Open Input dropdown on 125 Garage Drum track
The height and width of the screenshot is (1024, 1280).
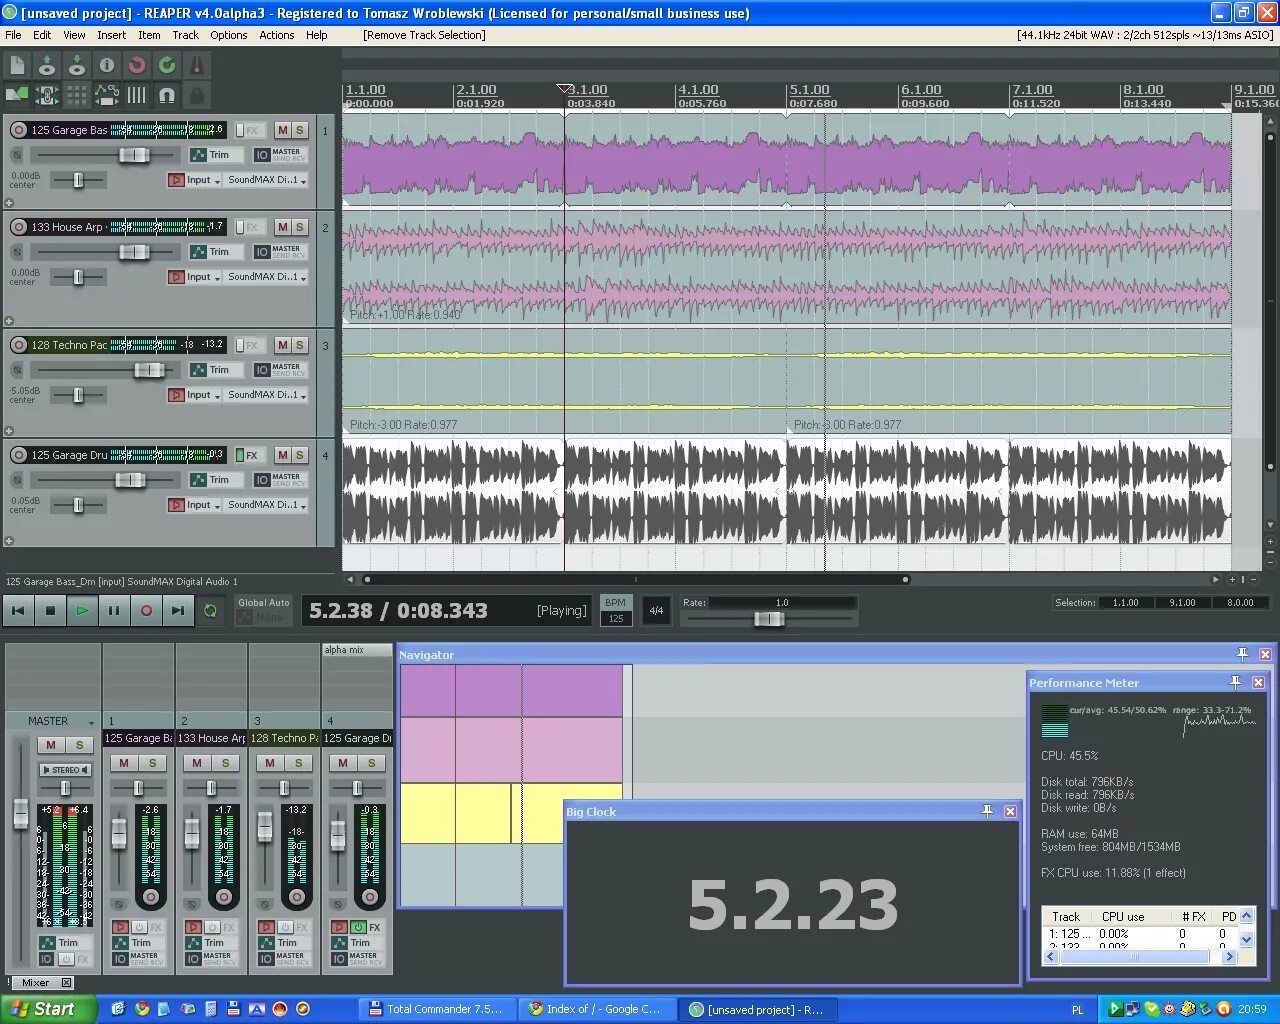click(203, 505)
